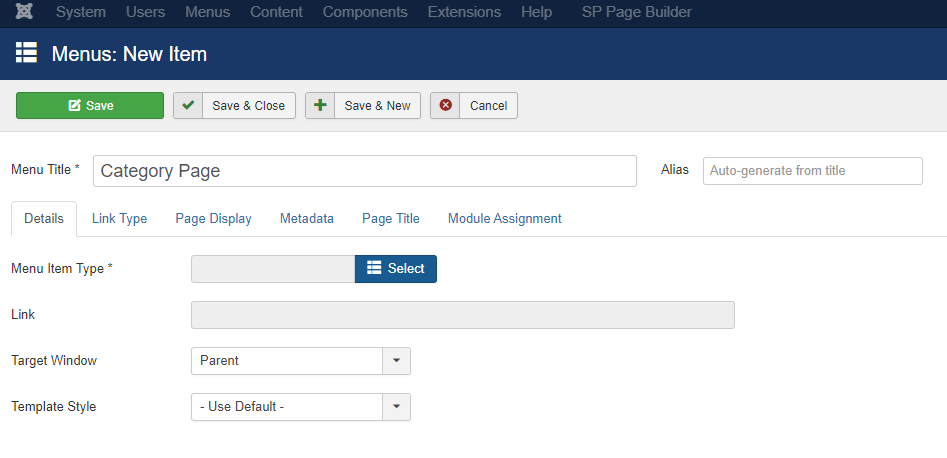Expand the Template Style dropdown arrow
Viewport: 947px width, 458px height.
(396, 407)
